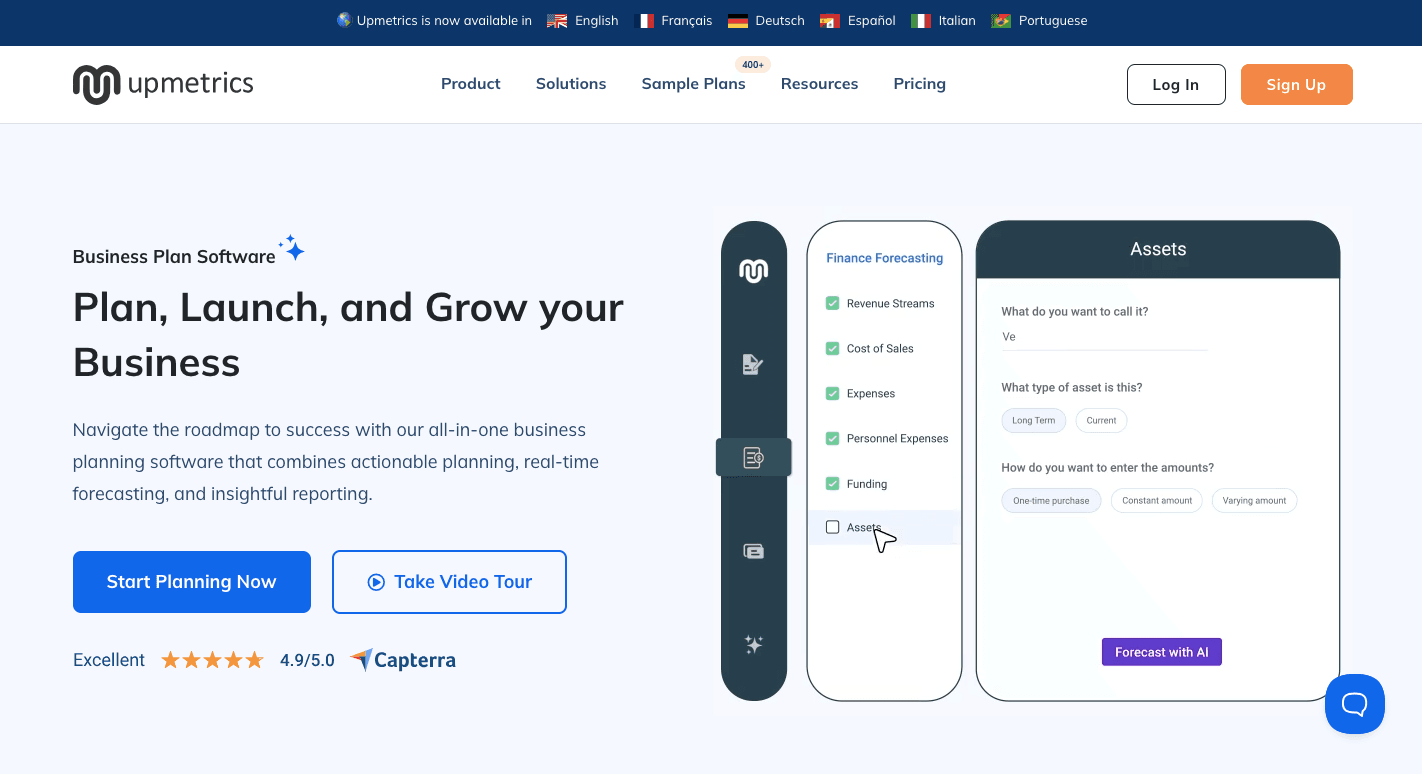Open the document editor icon in the sidebar
This screenshot has height=774, width=1422.
(x=753, y=364)
